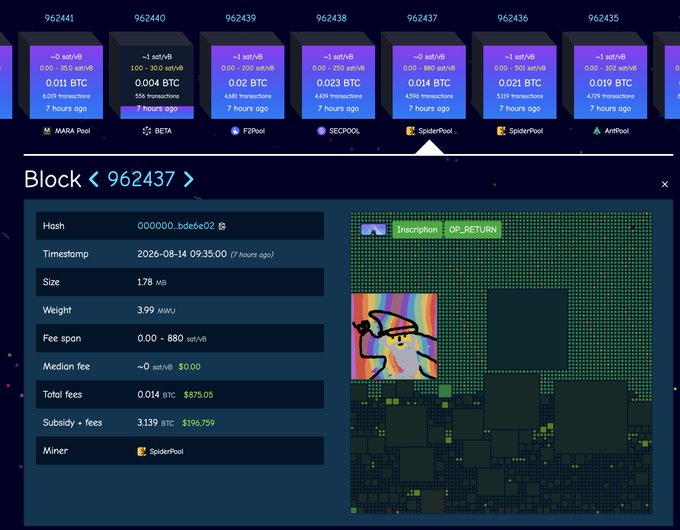Click the ~0 sat/vB median fee value
The width and height of the screenshot is (680, 530).
(156, 366)
